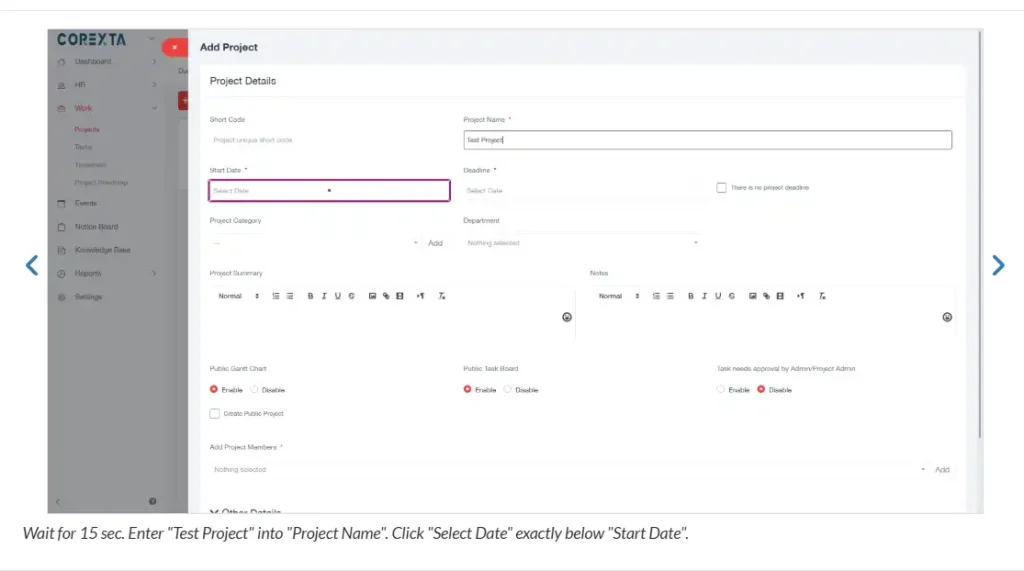Close the Add Project panel
The width and height of the screenshot is (1024, 571).
point(174,47)
